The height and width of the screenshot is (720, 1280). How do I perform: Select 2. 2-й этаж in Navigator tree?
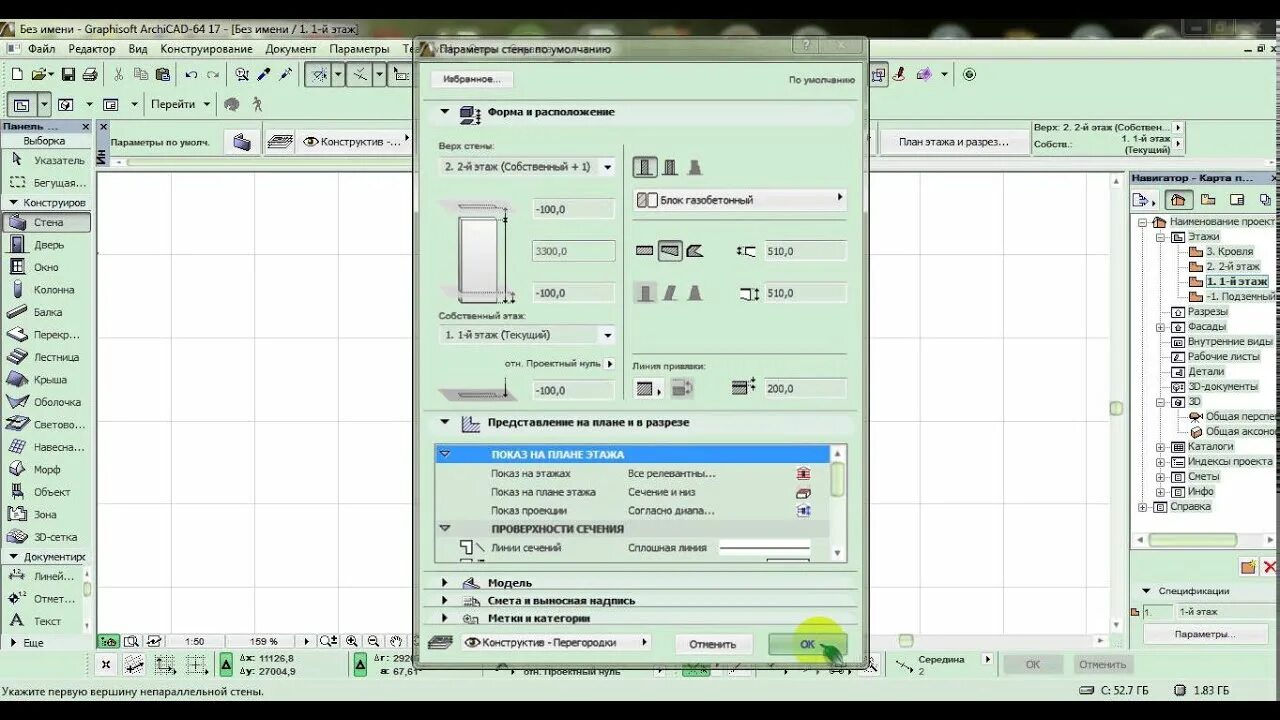click(x=1231, y=266)
